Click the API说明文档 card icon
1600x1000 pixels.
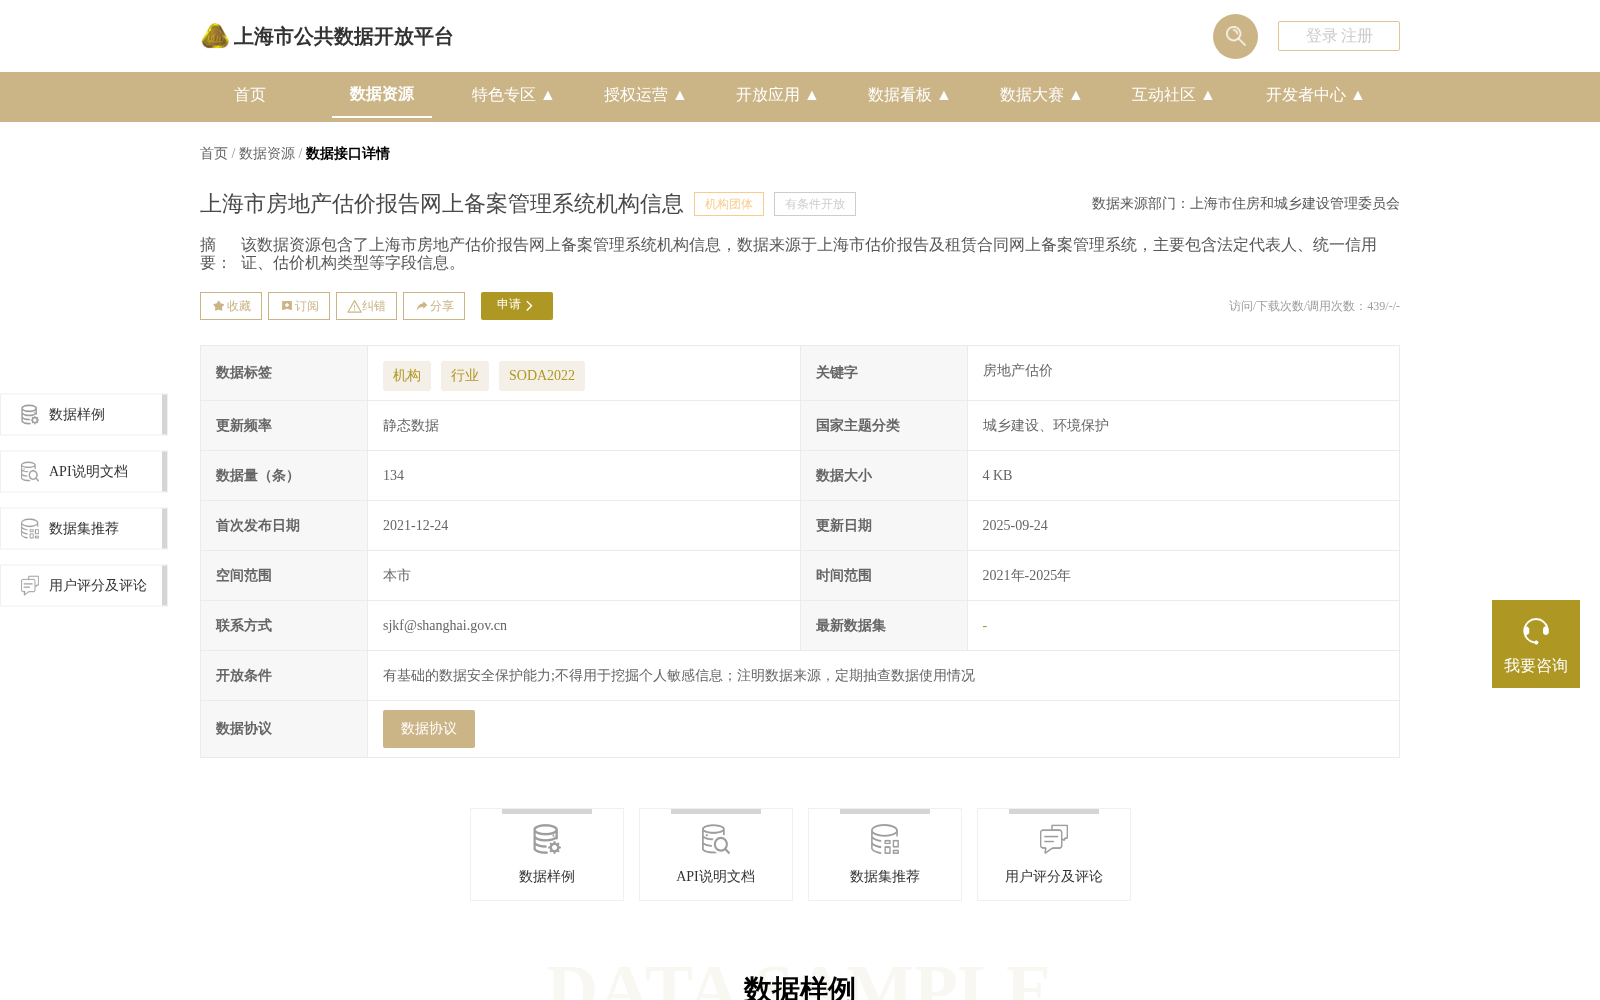click(716, 839)
